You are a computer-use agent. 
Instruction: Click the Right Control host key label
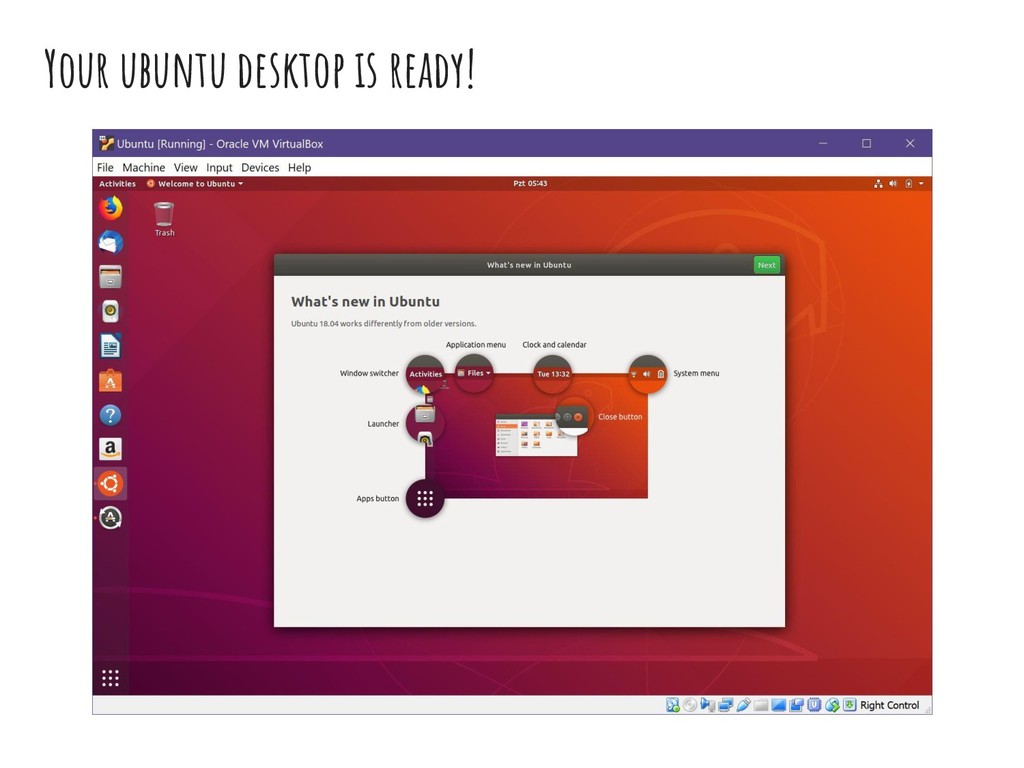(x=889, y=705)
